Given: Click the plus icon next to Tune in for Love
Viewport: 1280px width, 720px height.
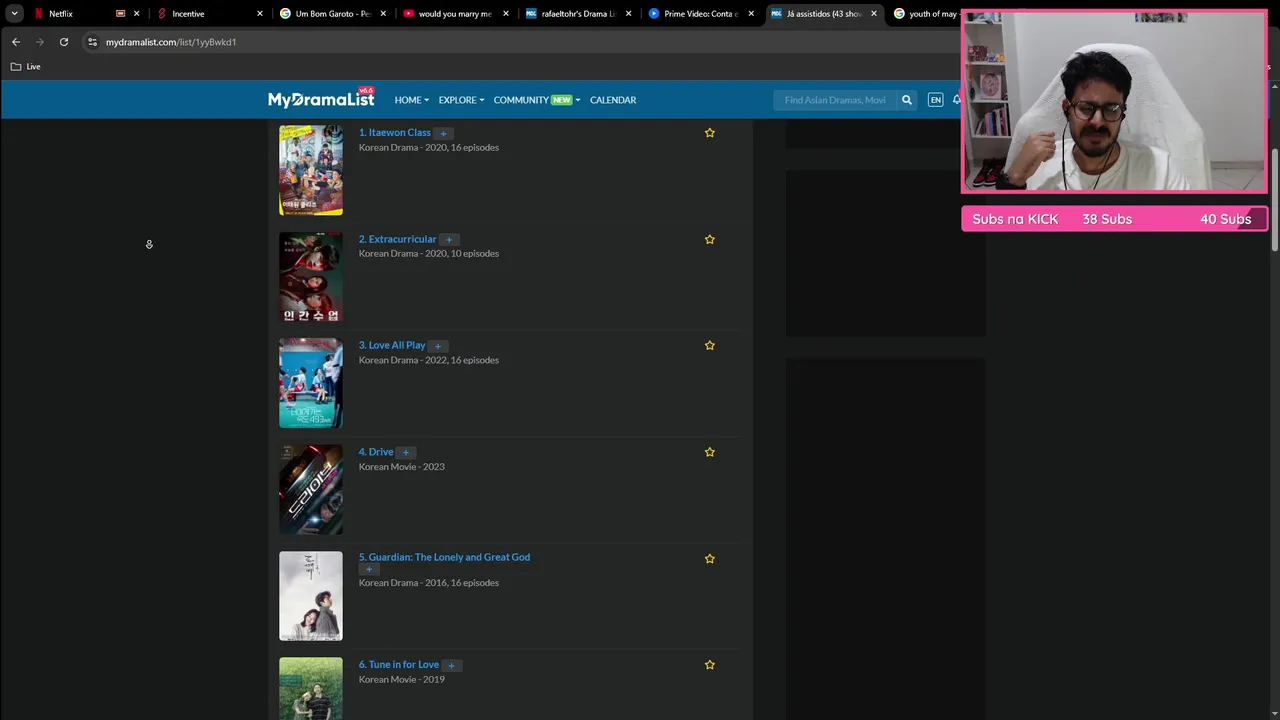Looking at the screenshot, I should (451, 665).
